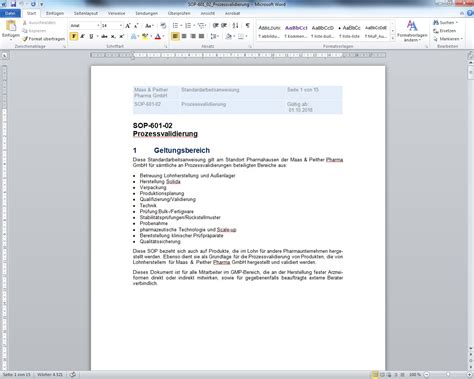Apply bullet list icon
The width and height of the screenshot is (474, 379).
pos(175,26)
